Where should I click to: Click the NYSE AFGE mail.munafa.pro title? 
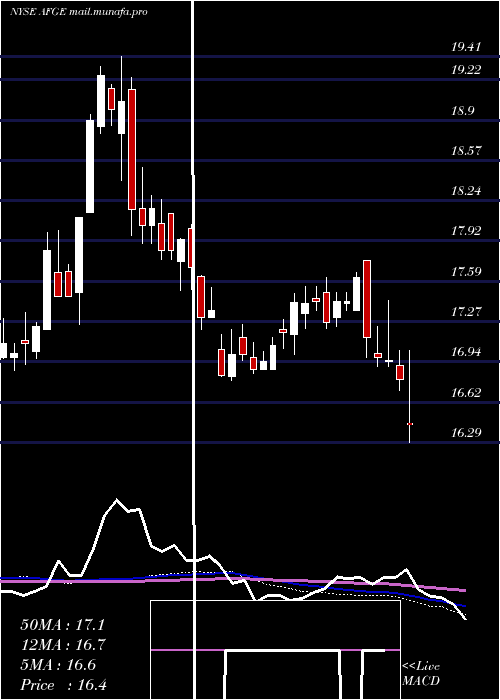pos(79,12)
